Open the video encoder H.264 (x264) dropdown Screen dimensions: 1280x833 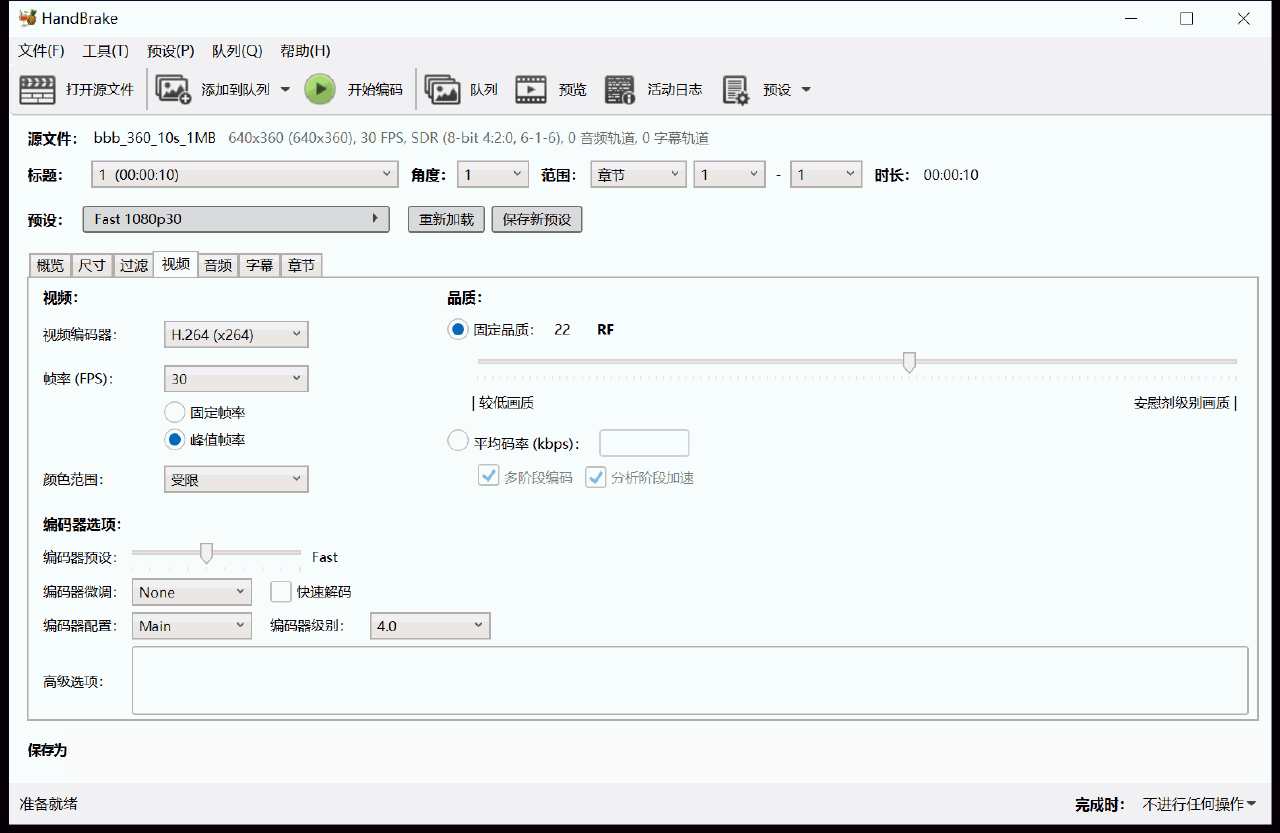(x=236, y=335)
